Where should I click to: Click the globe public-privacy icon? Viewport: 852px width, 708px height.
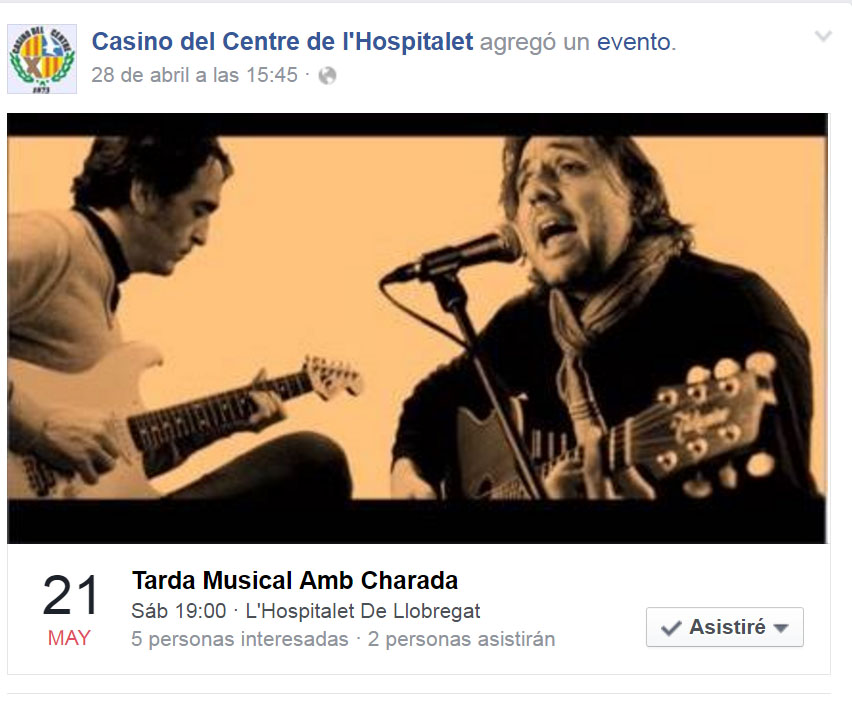327,76
